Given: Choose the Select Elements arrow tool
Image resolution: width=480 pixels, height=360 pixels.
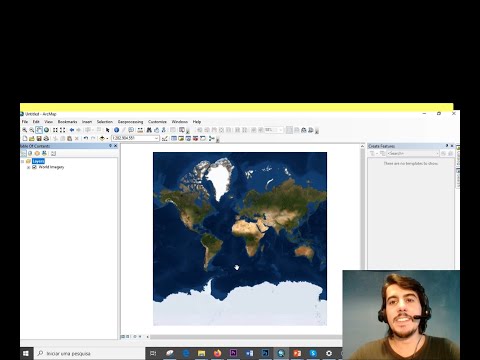Looking at the screenshot, I should pos(108,130).
